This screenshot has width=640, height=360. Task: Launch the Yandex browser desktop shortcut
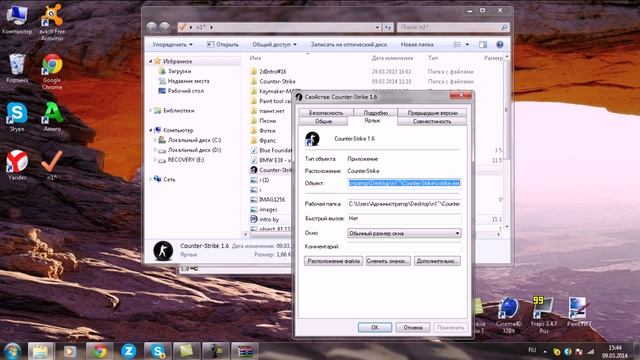click(x=17, y=165)
